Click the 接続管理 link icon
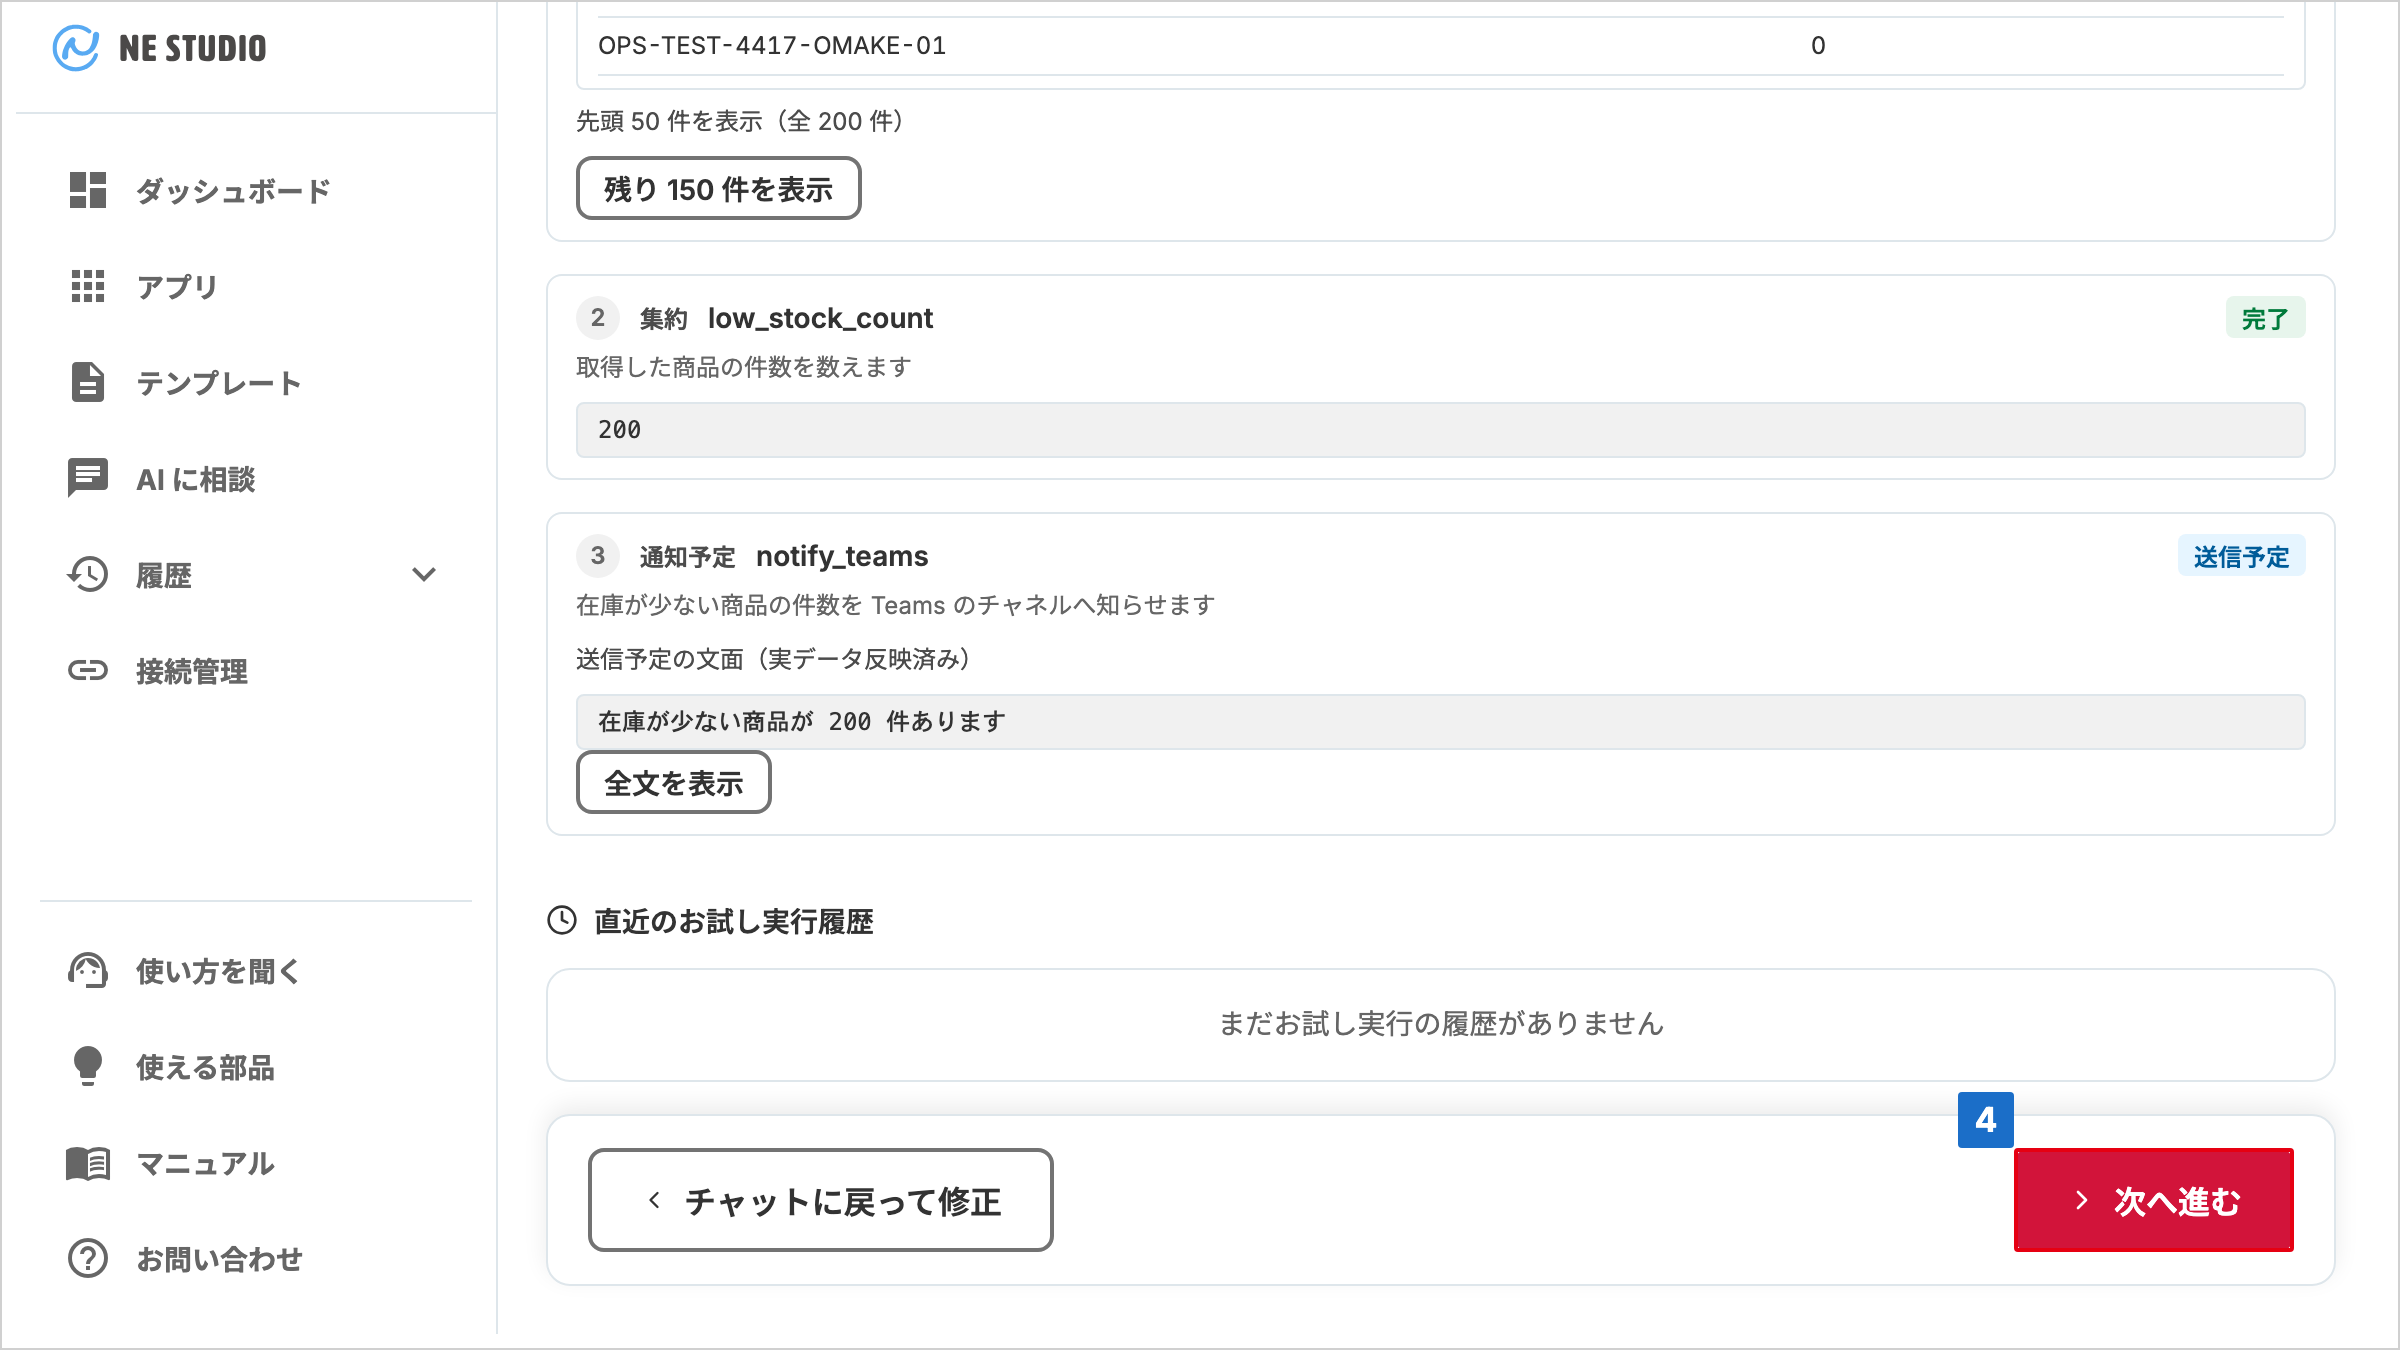 (x=88, y=670)
